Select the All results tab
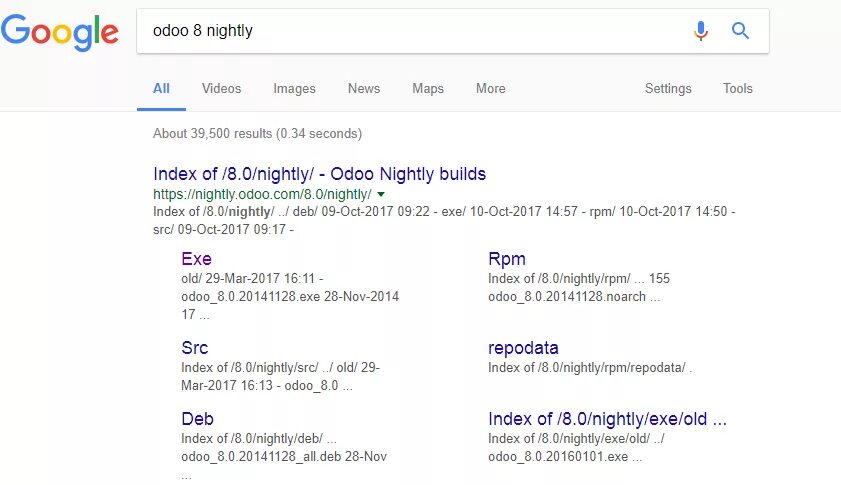 pos(161,88)
